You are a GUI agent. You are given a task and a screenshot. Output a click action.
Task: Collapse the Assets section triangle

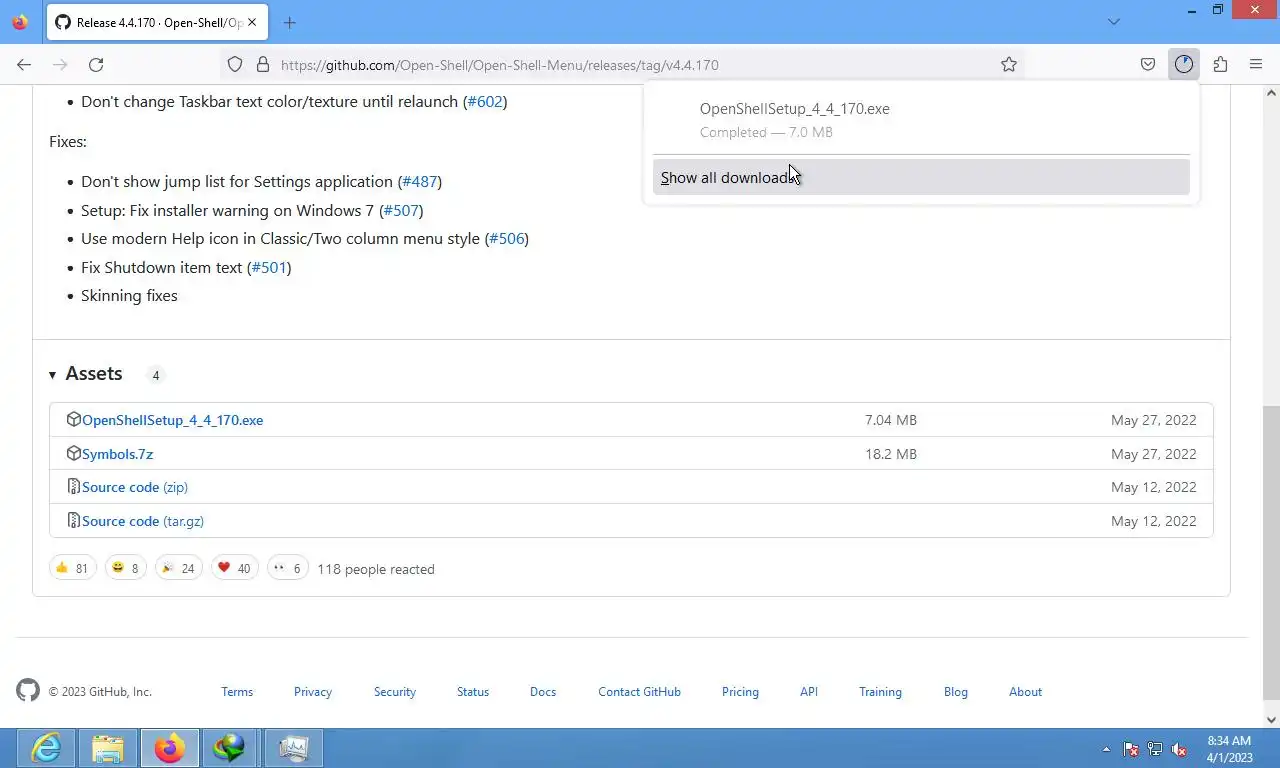click(52, 375)
